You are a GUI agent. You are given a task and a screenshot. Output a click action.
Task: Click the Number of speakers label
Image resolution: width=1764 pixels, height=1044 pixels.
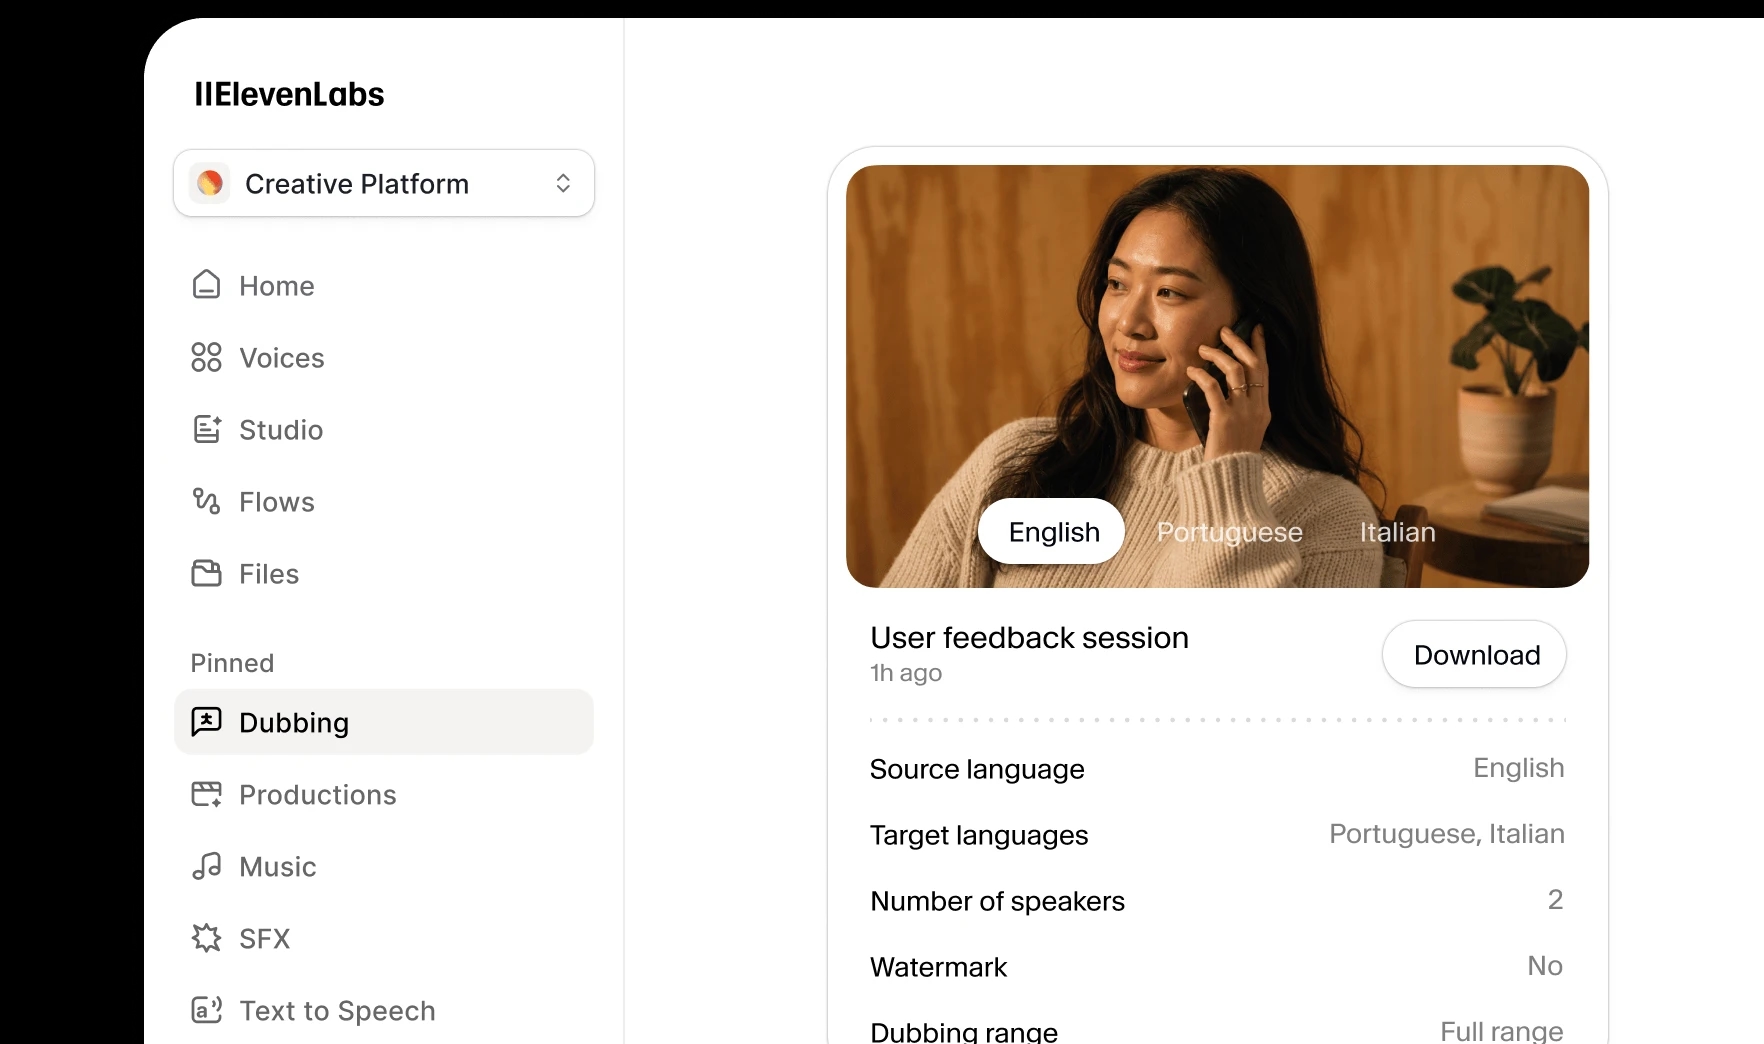(997, 901)
